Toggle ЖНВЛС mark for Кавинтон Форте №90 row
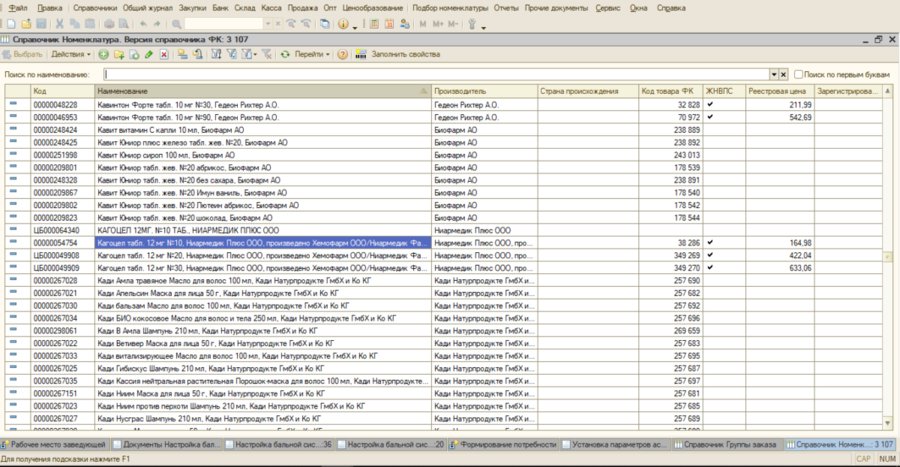Image resolution: width=900 pixels, height=467 pixels. (x=710, y=117)
